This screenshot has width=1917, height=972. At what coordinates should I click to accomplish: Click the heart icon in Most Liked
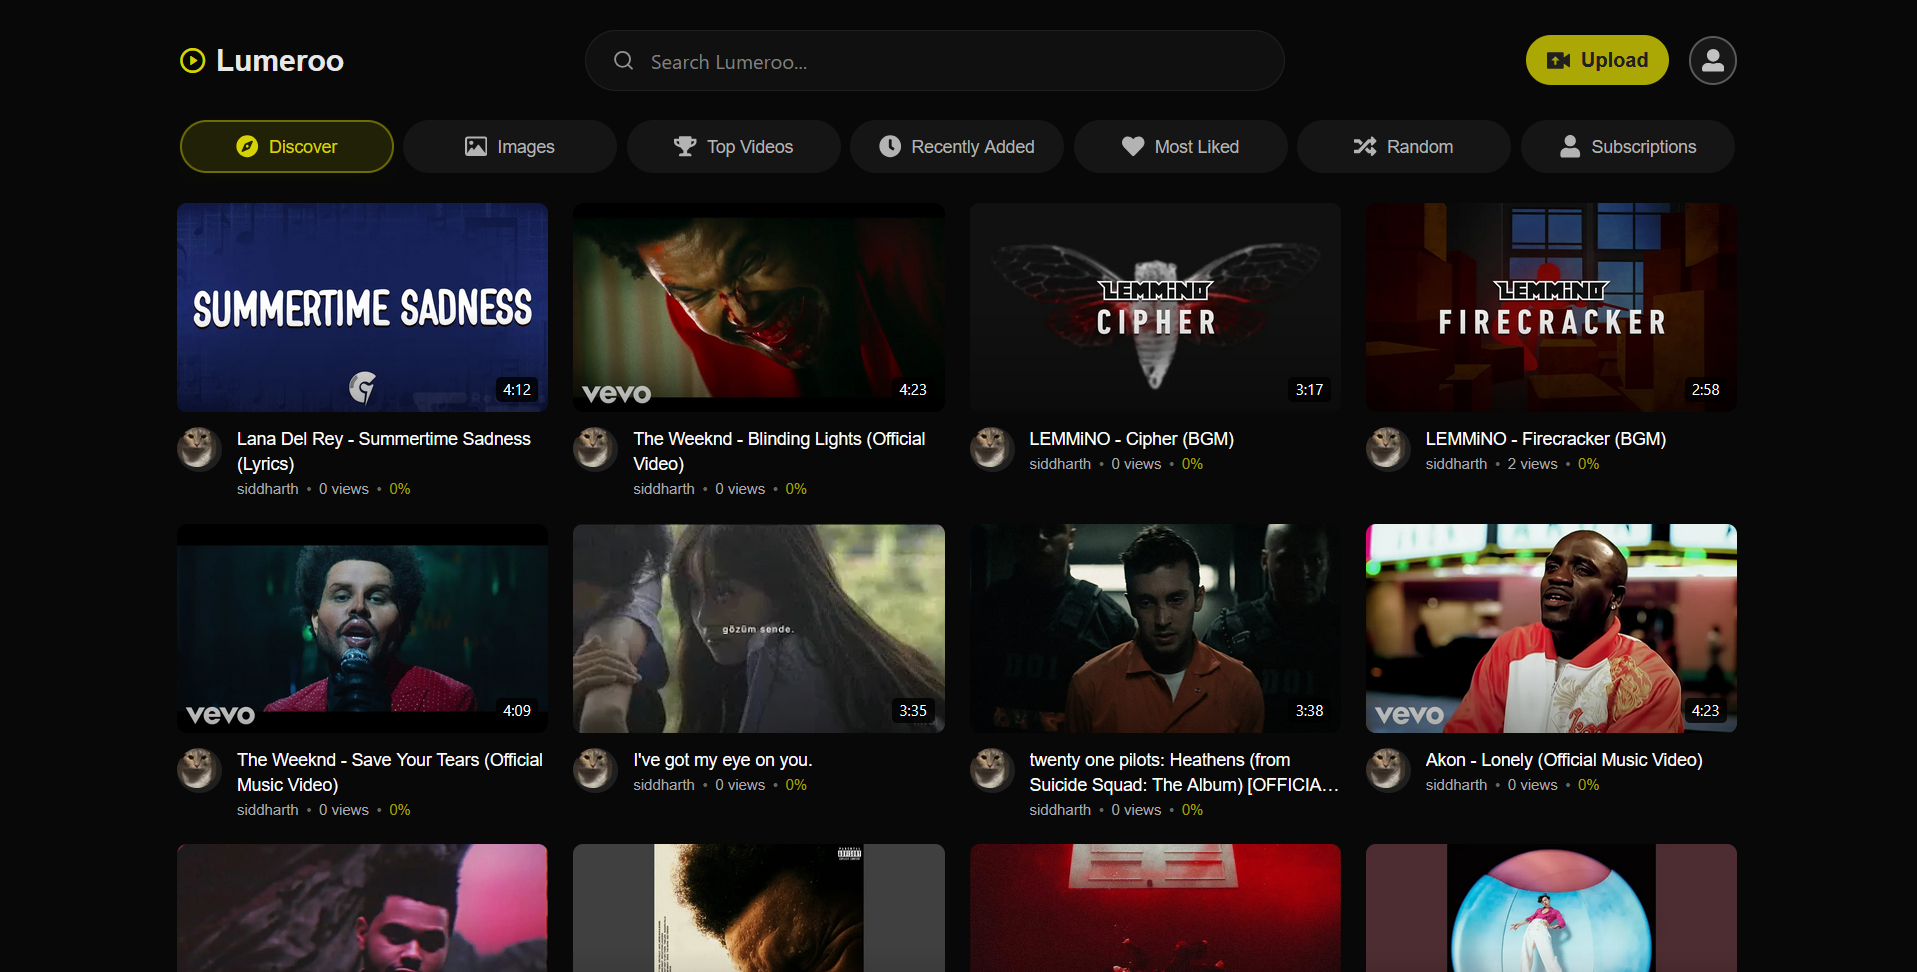pos(1133,147)
